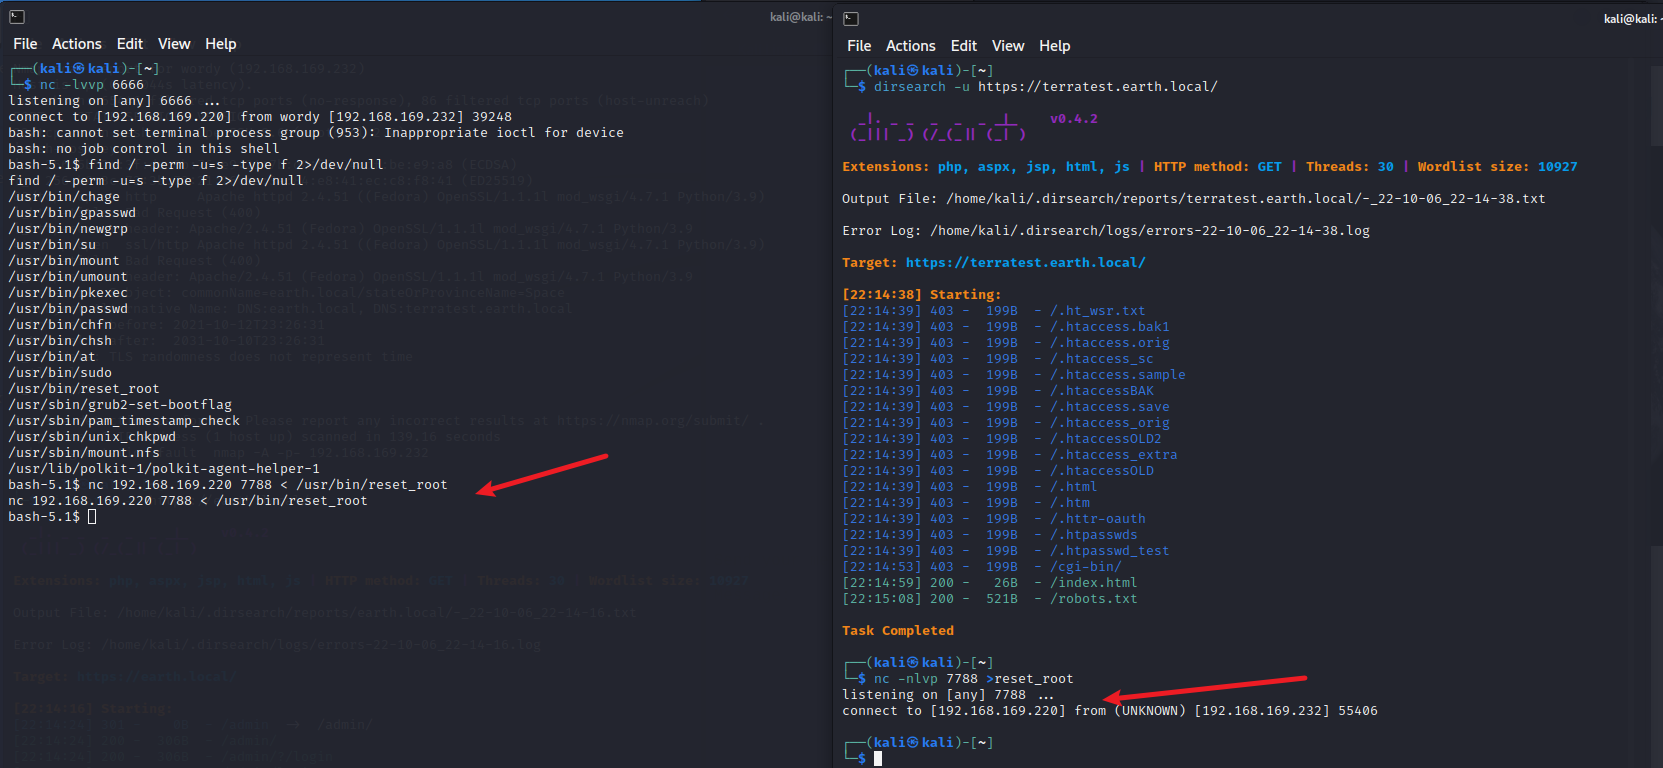Click the /usr/bin/newgrp output line
This screenshot has height=768, width=1663.
coord(68,229)
